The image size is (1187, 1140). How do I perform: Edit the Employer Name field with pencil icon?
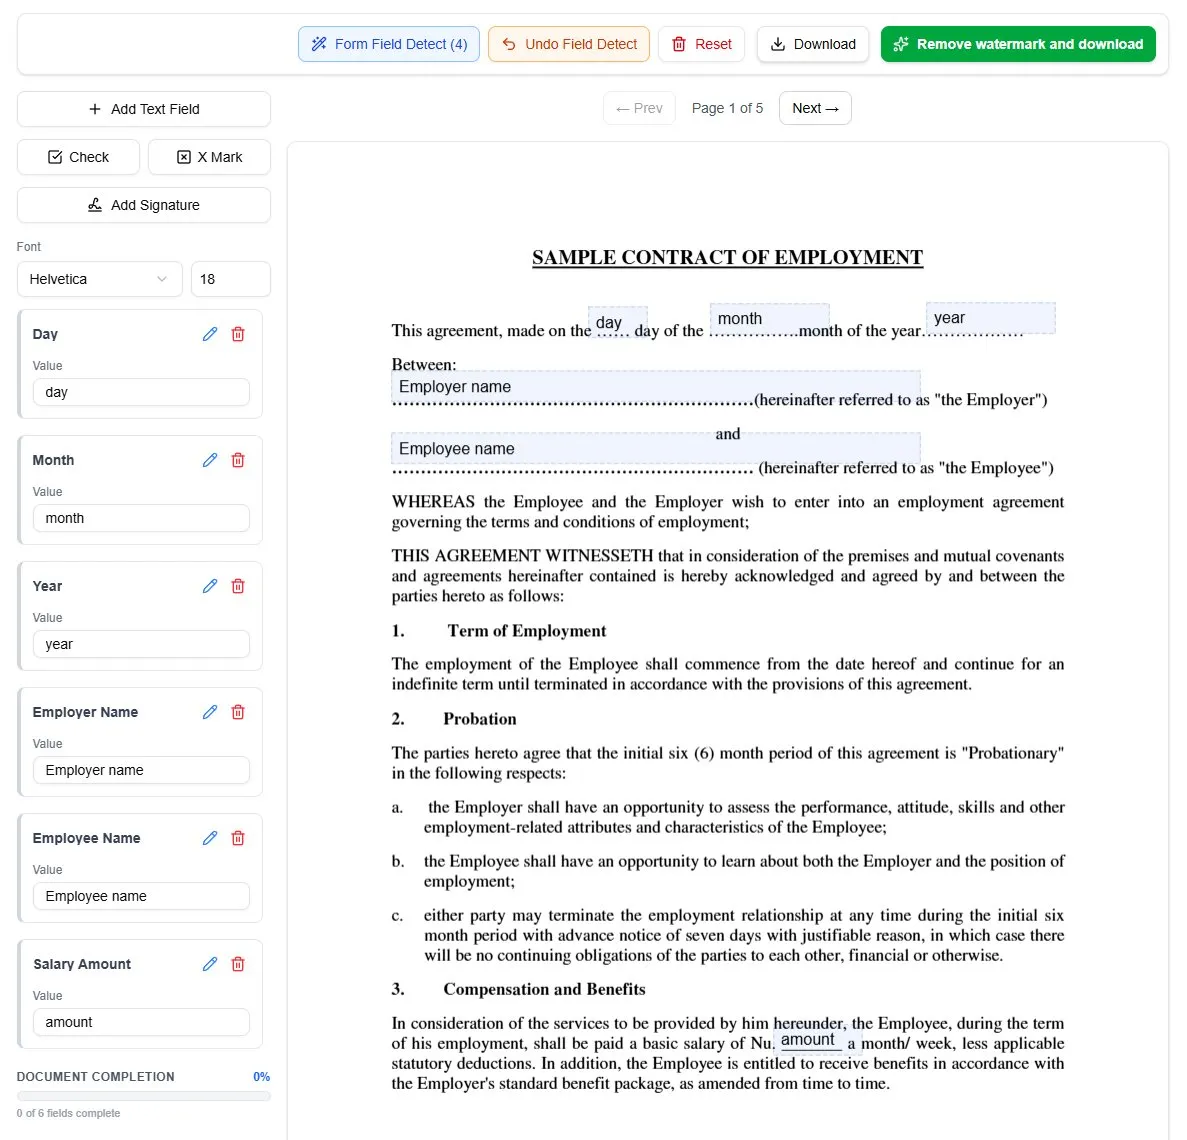pos(210,712)
